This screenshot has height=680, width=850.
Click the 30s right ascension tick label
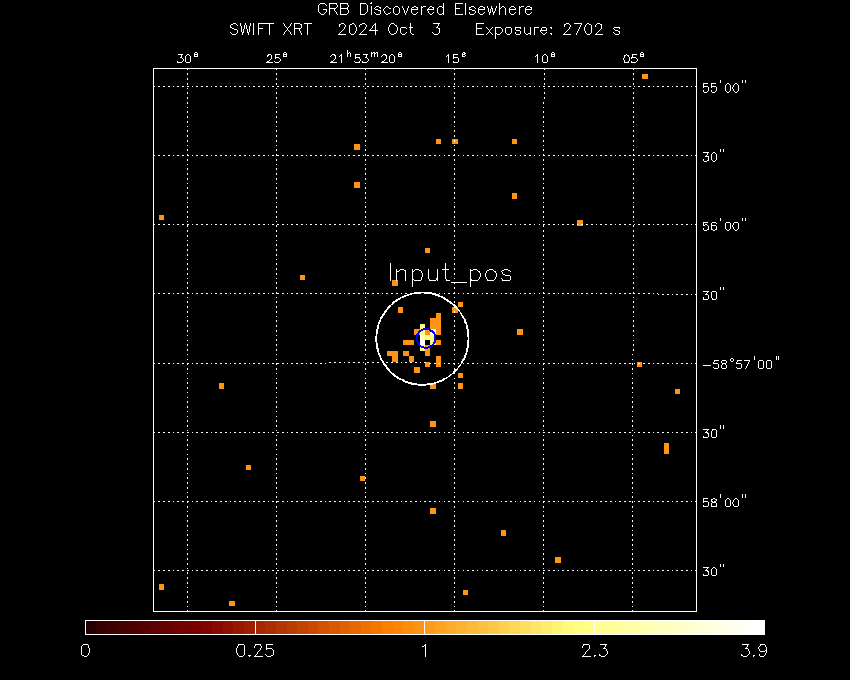coord(188,58)
